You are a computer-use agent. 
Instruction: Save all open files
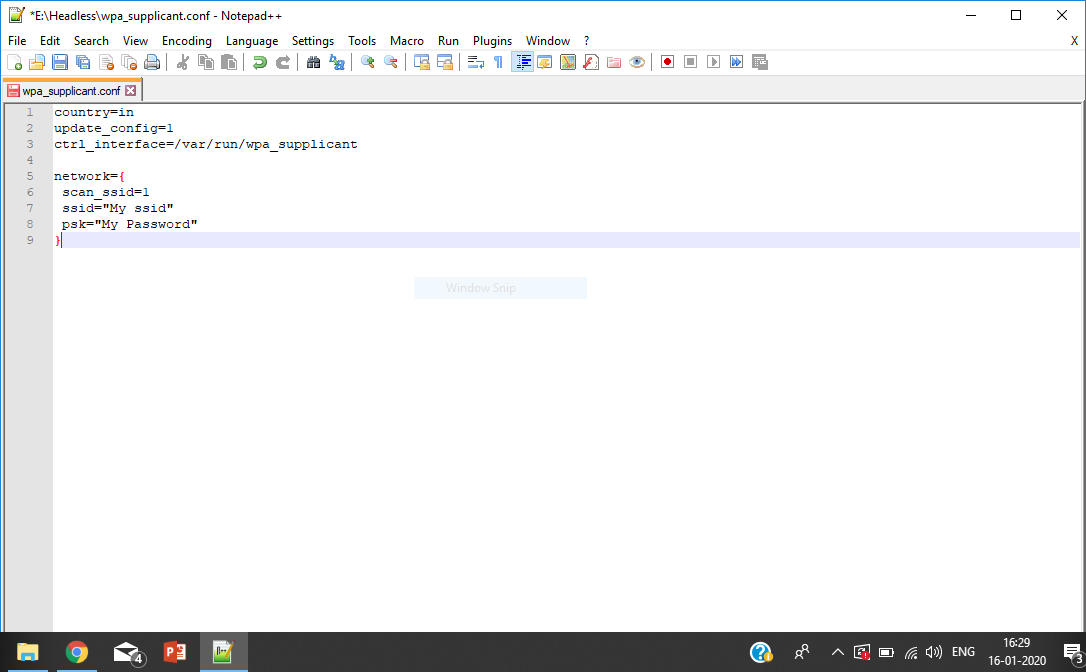tap(82, 61)
